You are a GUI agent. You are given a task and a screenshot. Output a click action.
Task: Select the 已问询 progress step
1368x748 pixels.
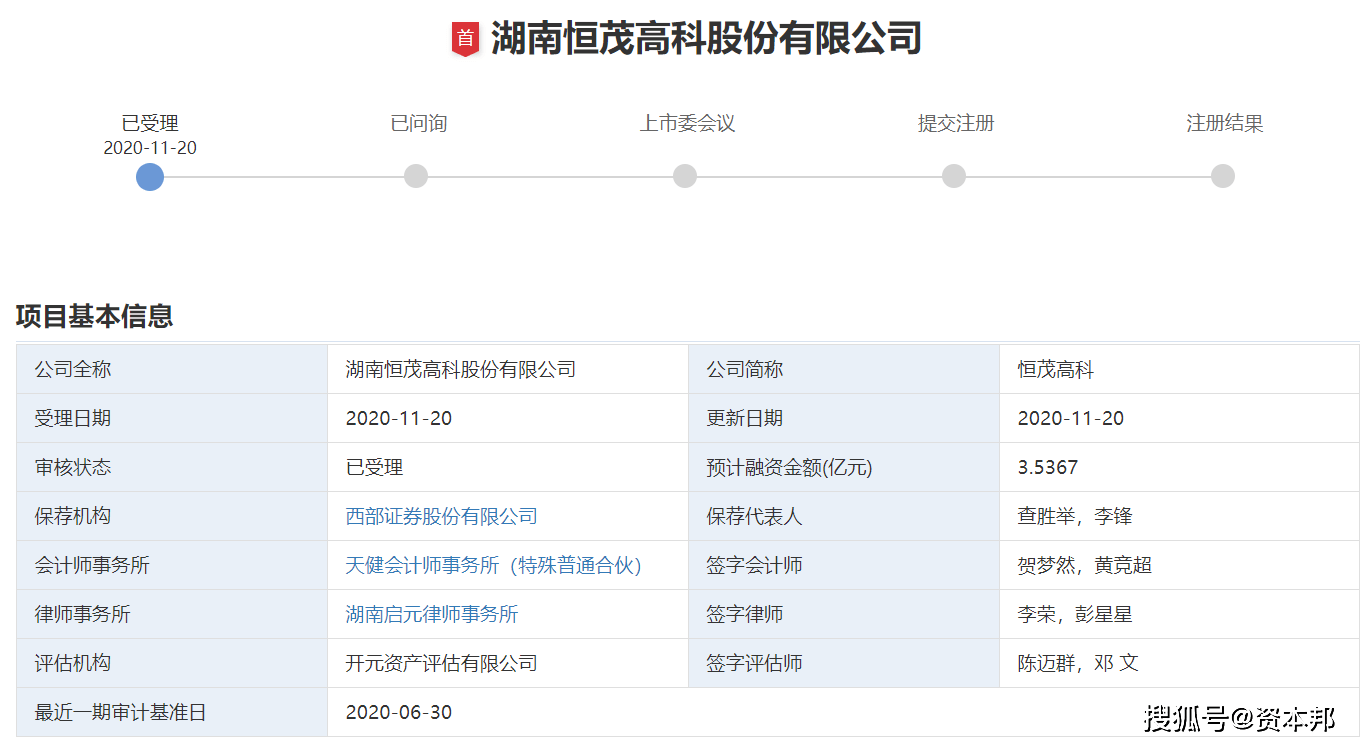(416, 123)
